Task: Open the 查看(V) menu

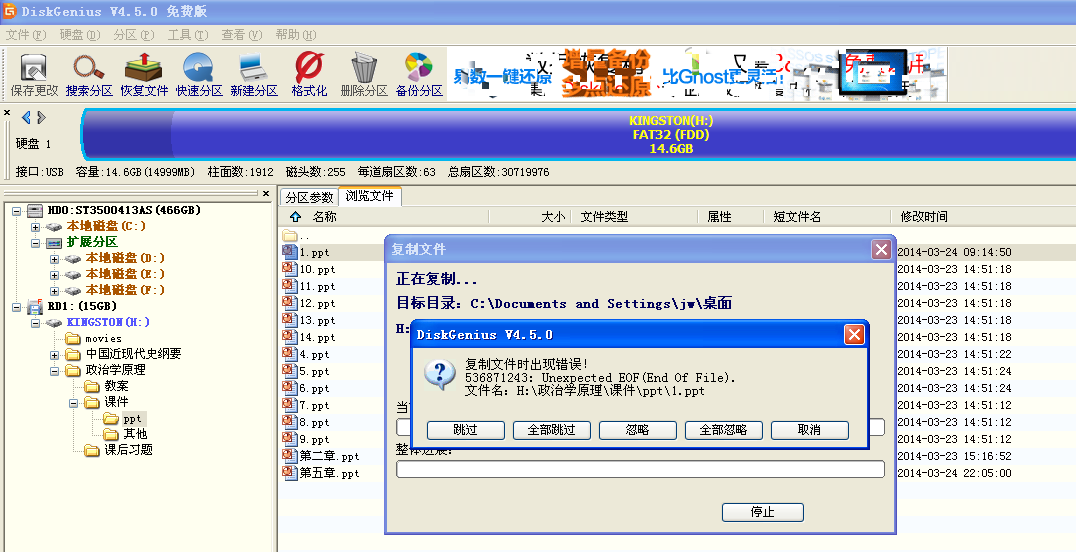Action: click(x=242, y=34)
